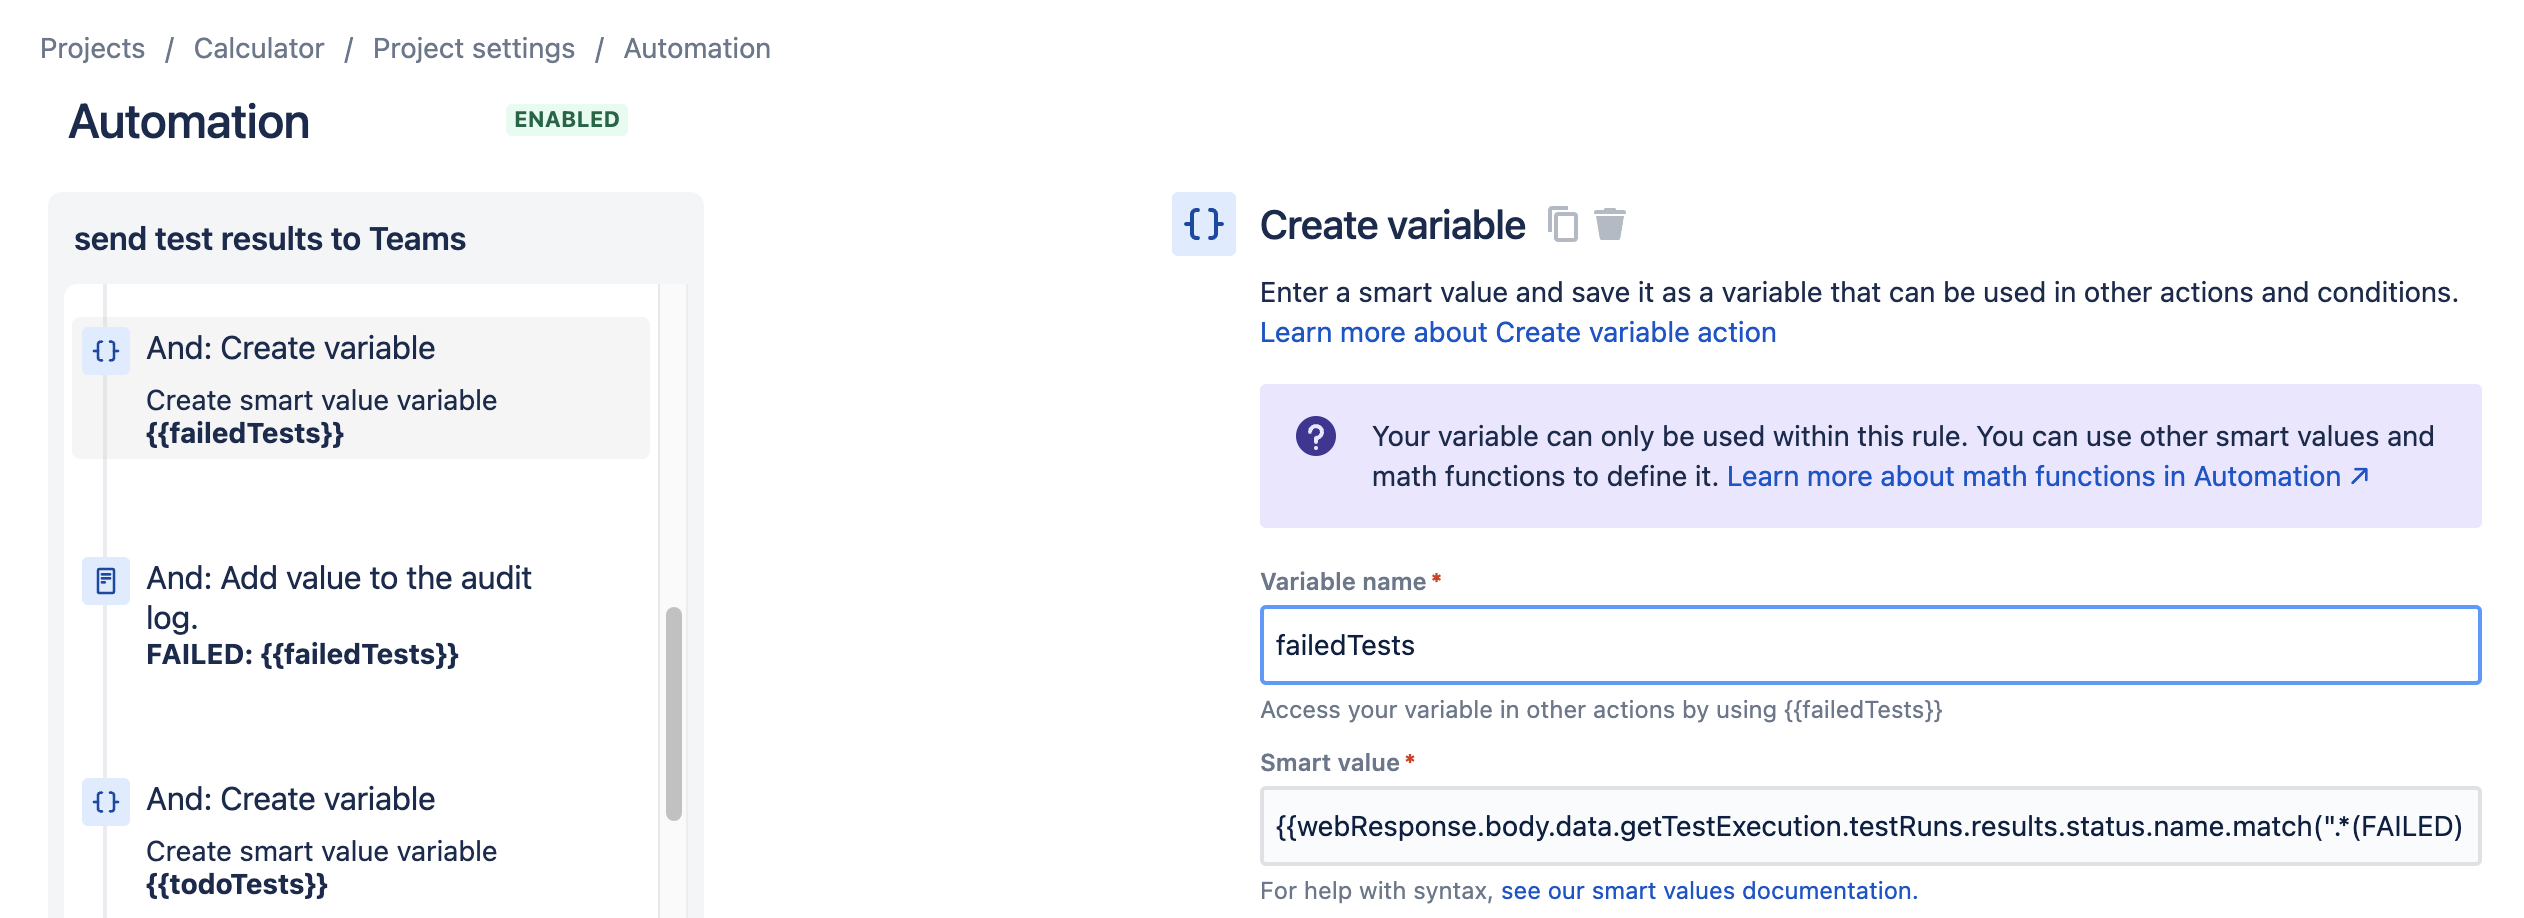
Task: Click the audit log document icon
Action: click(x=106, y=581)
